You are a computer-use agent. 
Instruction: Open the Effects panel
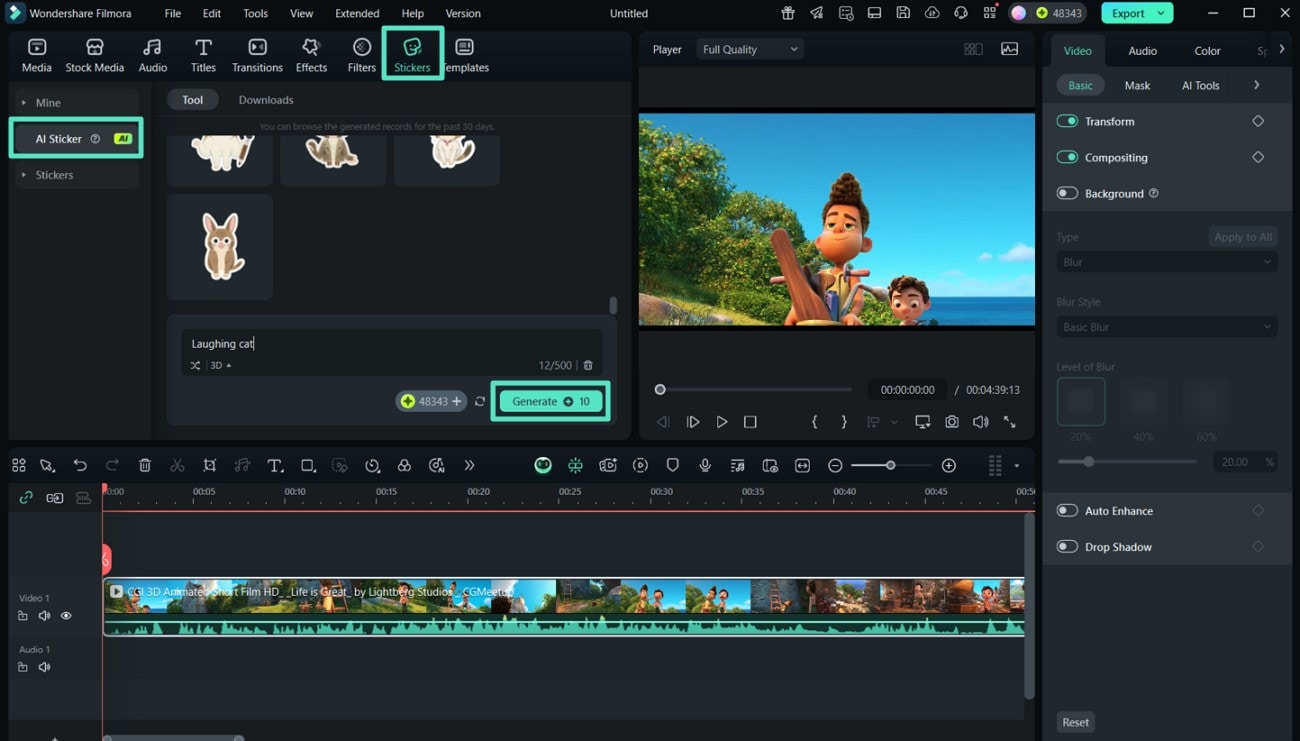click(x=311, y=55)
